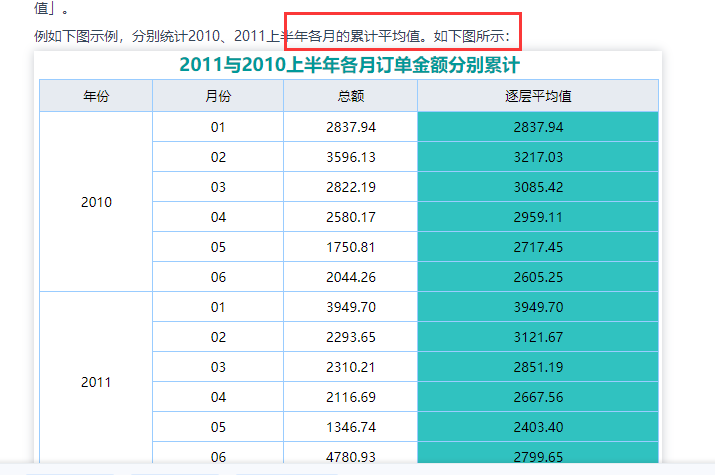Click month 05 beside total 1750.81
This screenshot has width=715, height=475.
click(218, 247)
